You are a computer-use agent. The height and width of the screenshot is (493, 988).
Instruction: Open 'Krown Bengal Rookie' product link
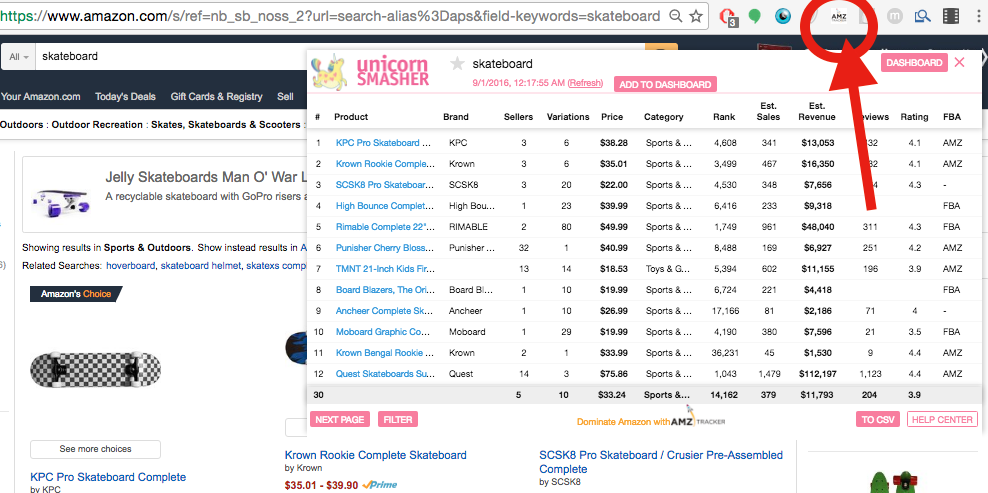[385, 353]
